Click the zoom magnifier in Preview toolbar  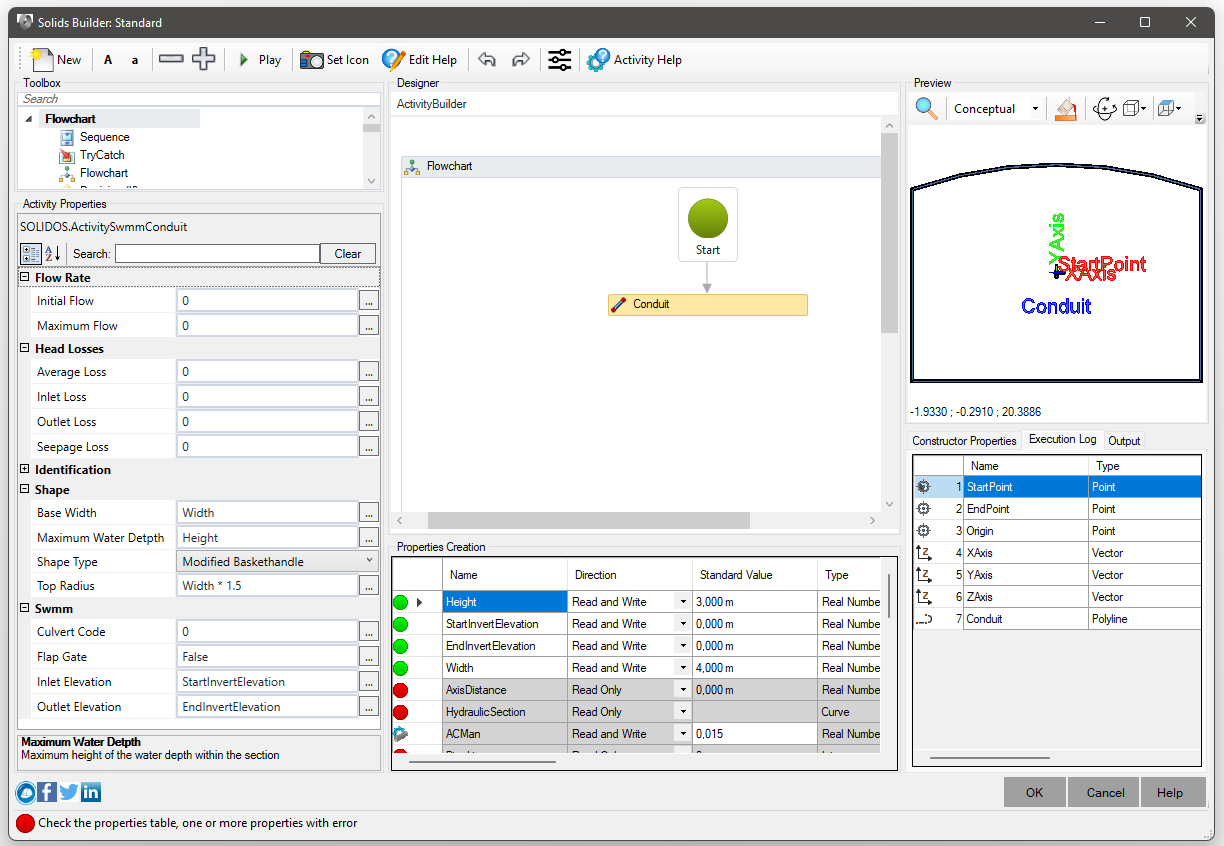927,109
